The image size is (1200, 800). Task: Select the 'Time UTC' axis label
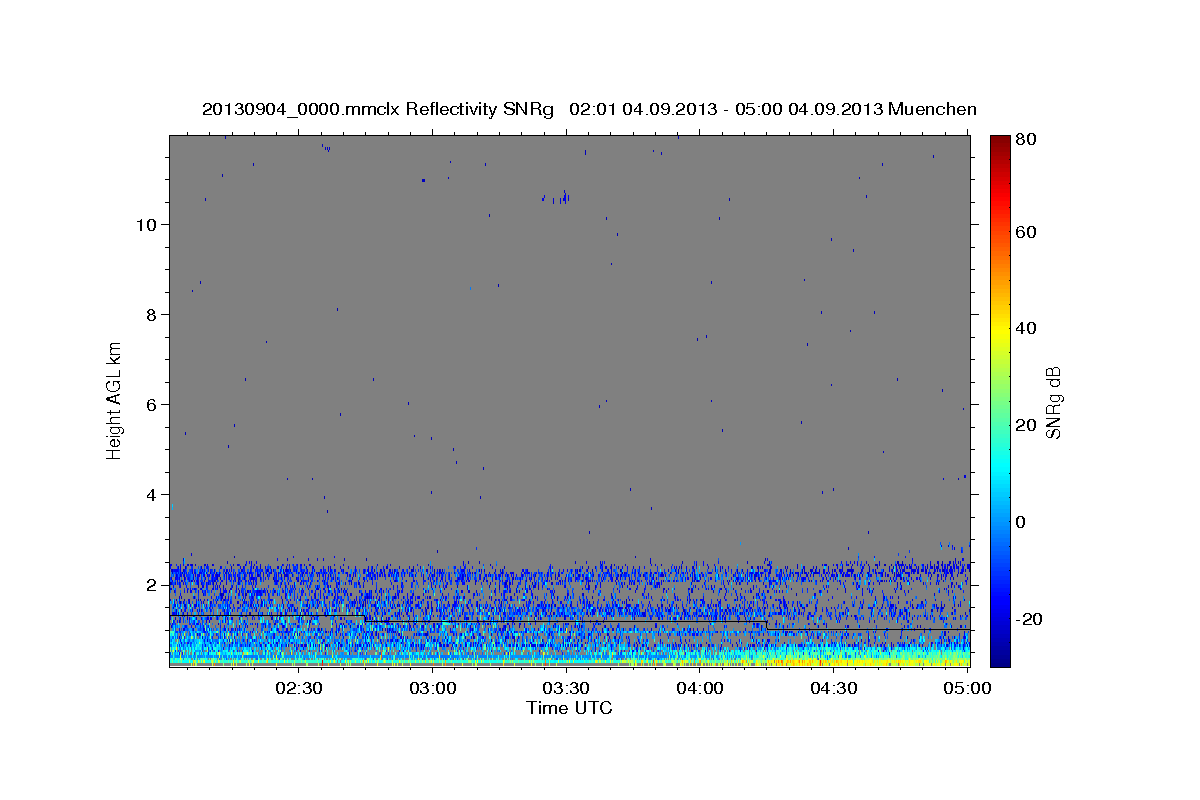point(569,708)
